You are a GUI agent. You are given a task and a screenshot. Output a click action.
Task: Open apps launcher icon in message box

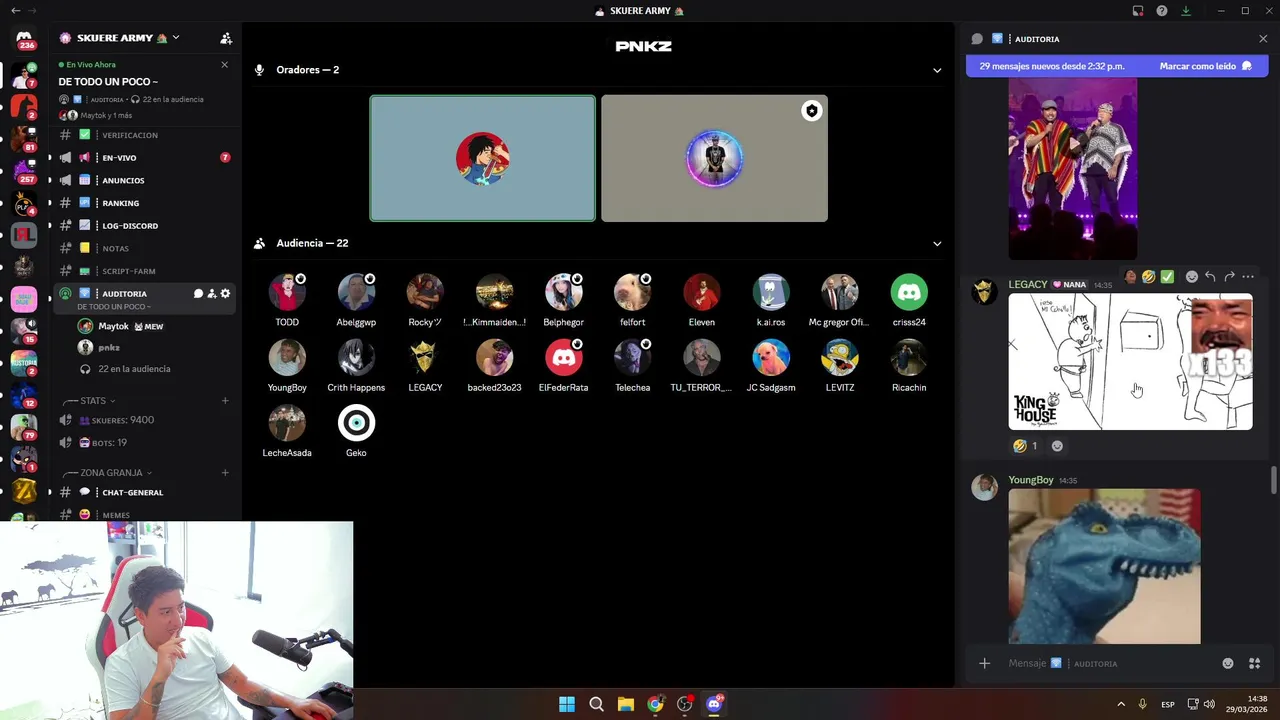point(1254,663)
